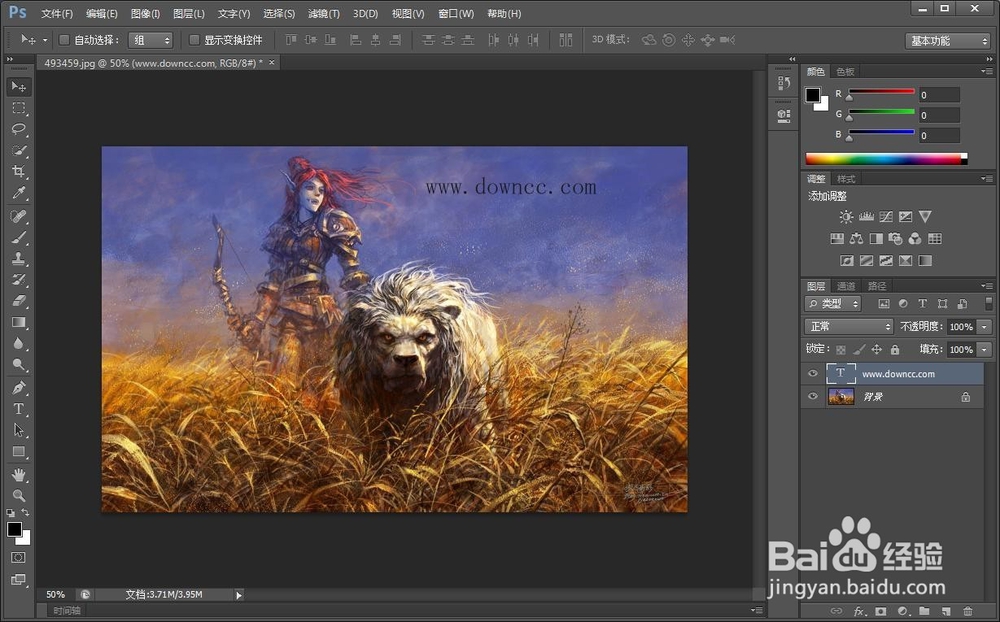Select the Eyedropper tool
This screenshot has height=622, width=1000.
click(18, 193)
